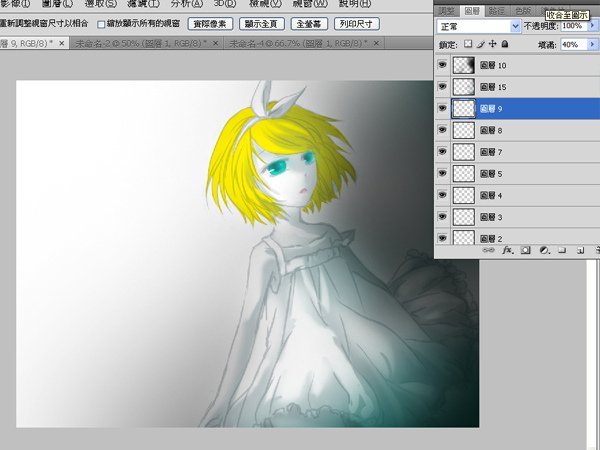
Task: Add a layer mask with mask icon
Action: (526, 250)
